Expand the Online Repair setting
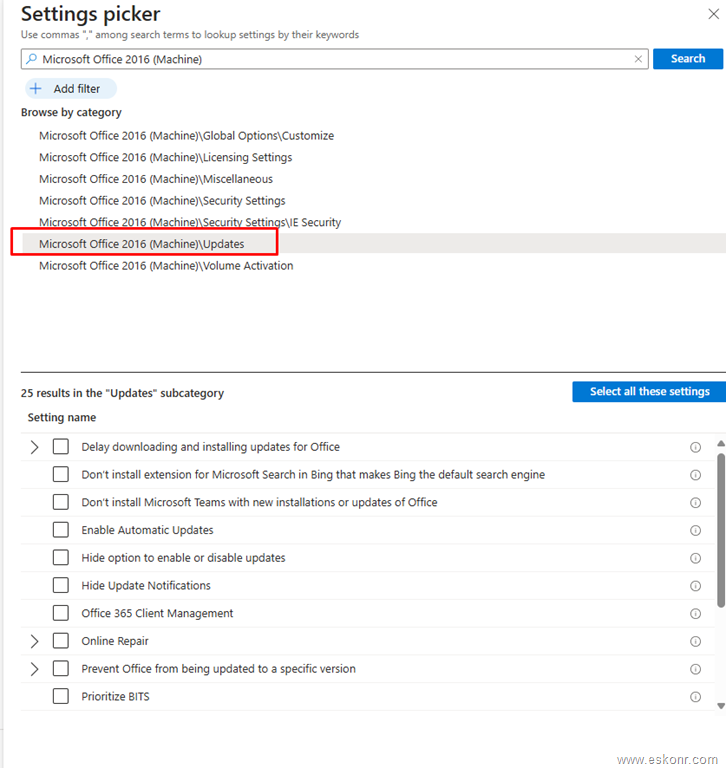The width and height of the screenshot is (726, 768). (35, 641)
